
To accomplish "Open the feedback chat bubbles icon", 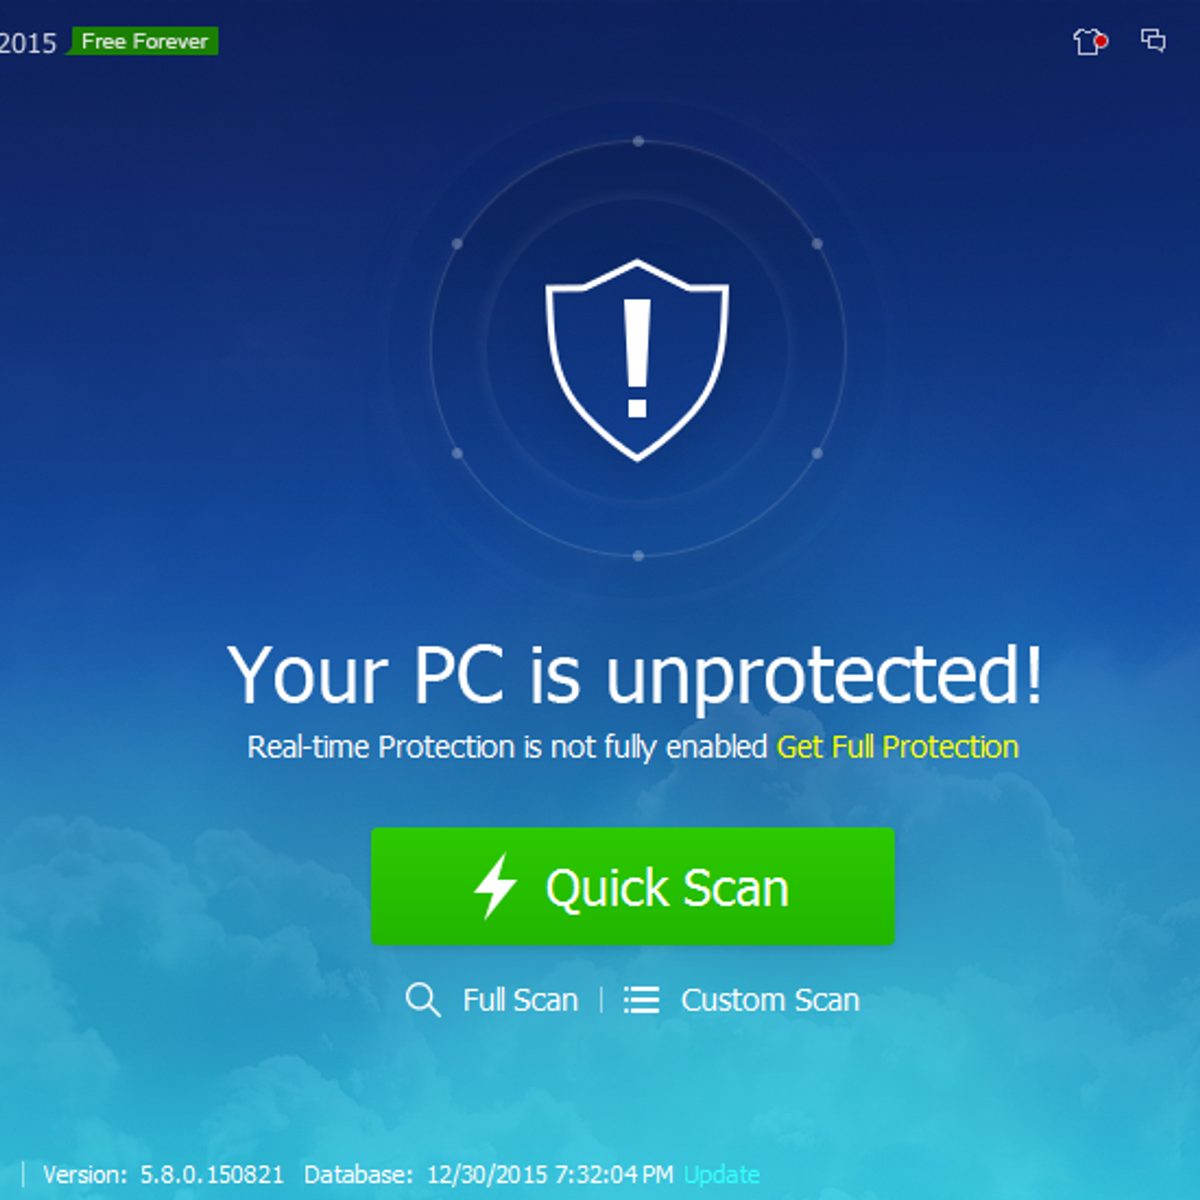I will [x=1153, y=40].
